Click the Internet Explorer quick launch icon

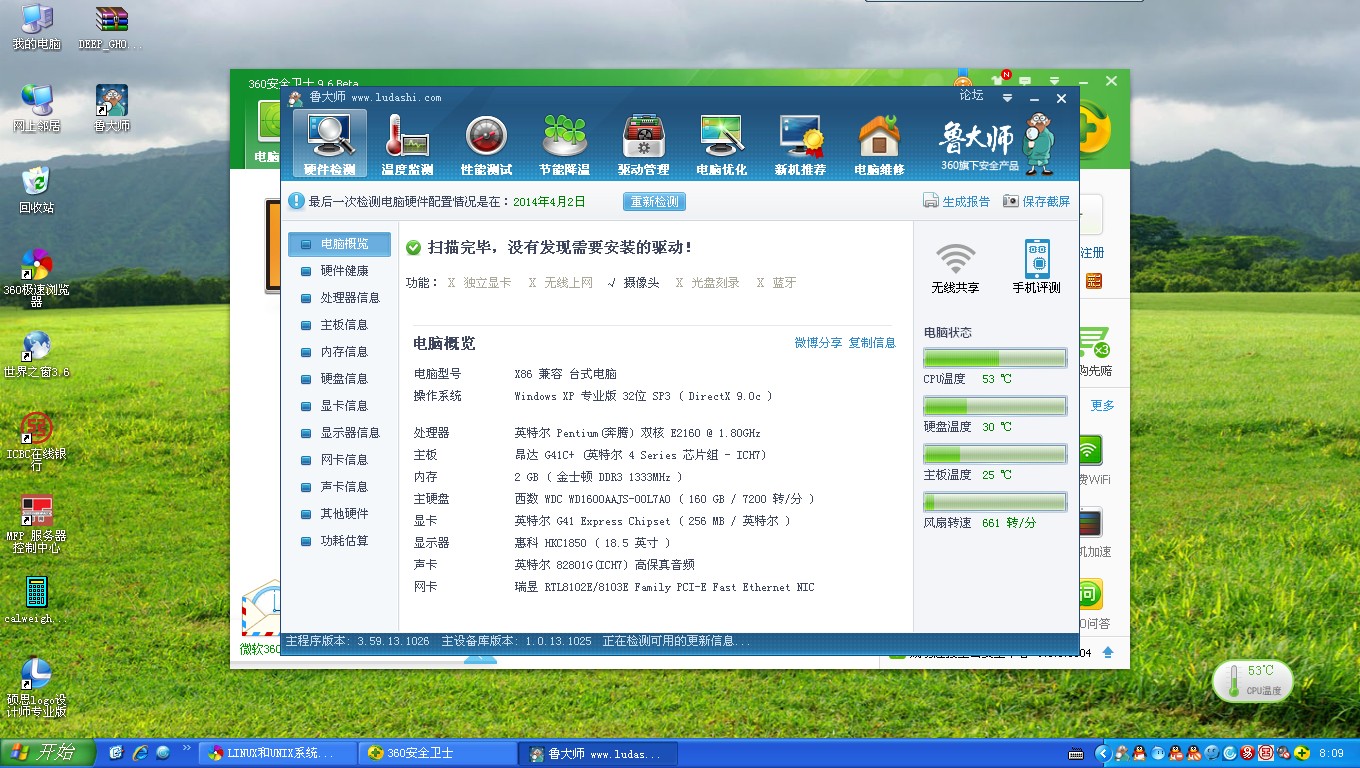tap(139, 753)
